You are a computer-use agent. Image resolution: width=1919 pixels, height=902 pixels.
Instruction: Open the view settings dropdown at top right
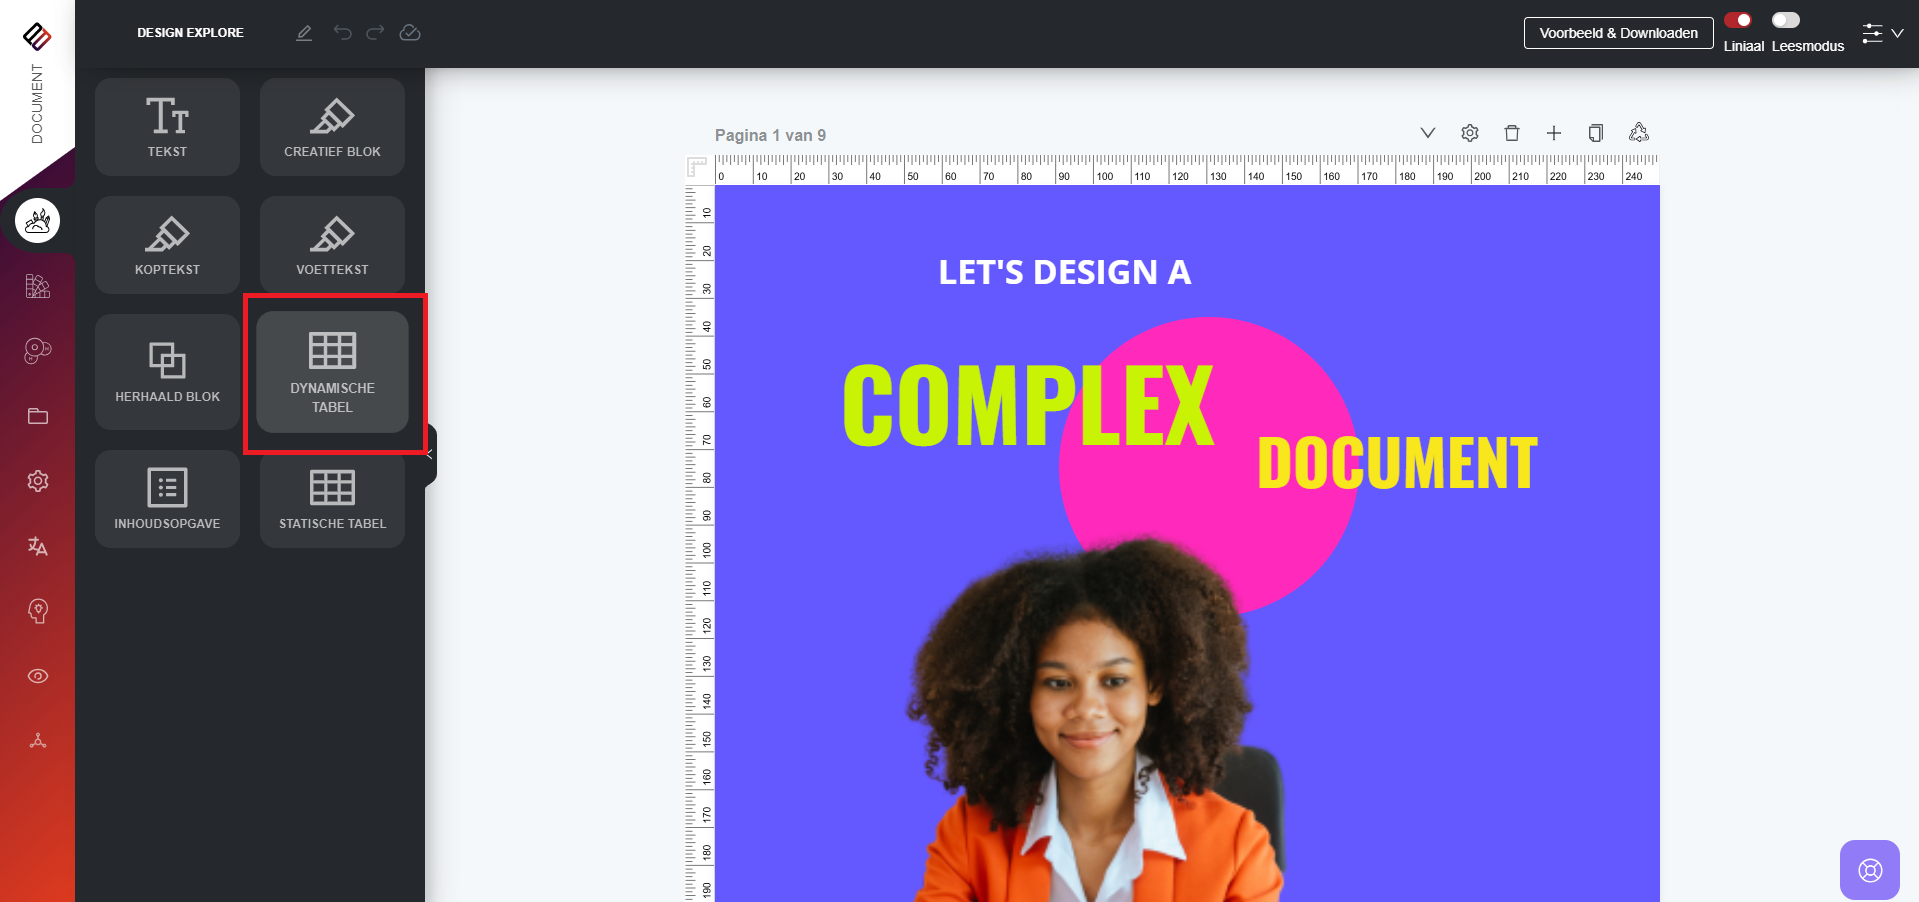[1882, 33]
